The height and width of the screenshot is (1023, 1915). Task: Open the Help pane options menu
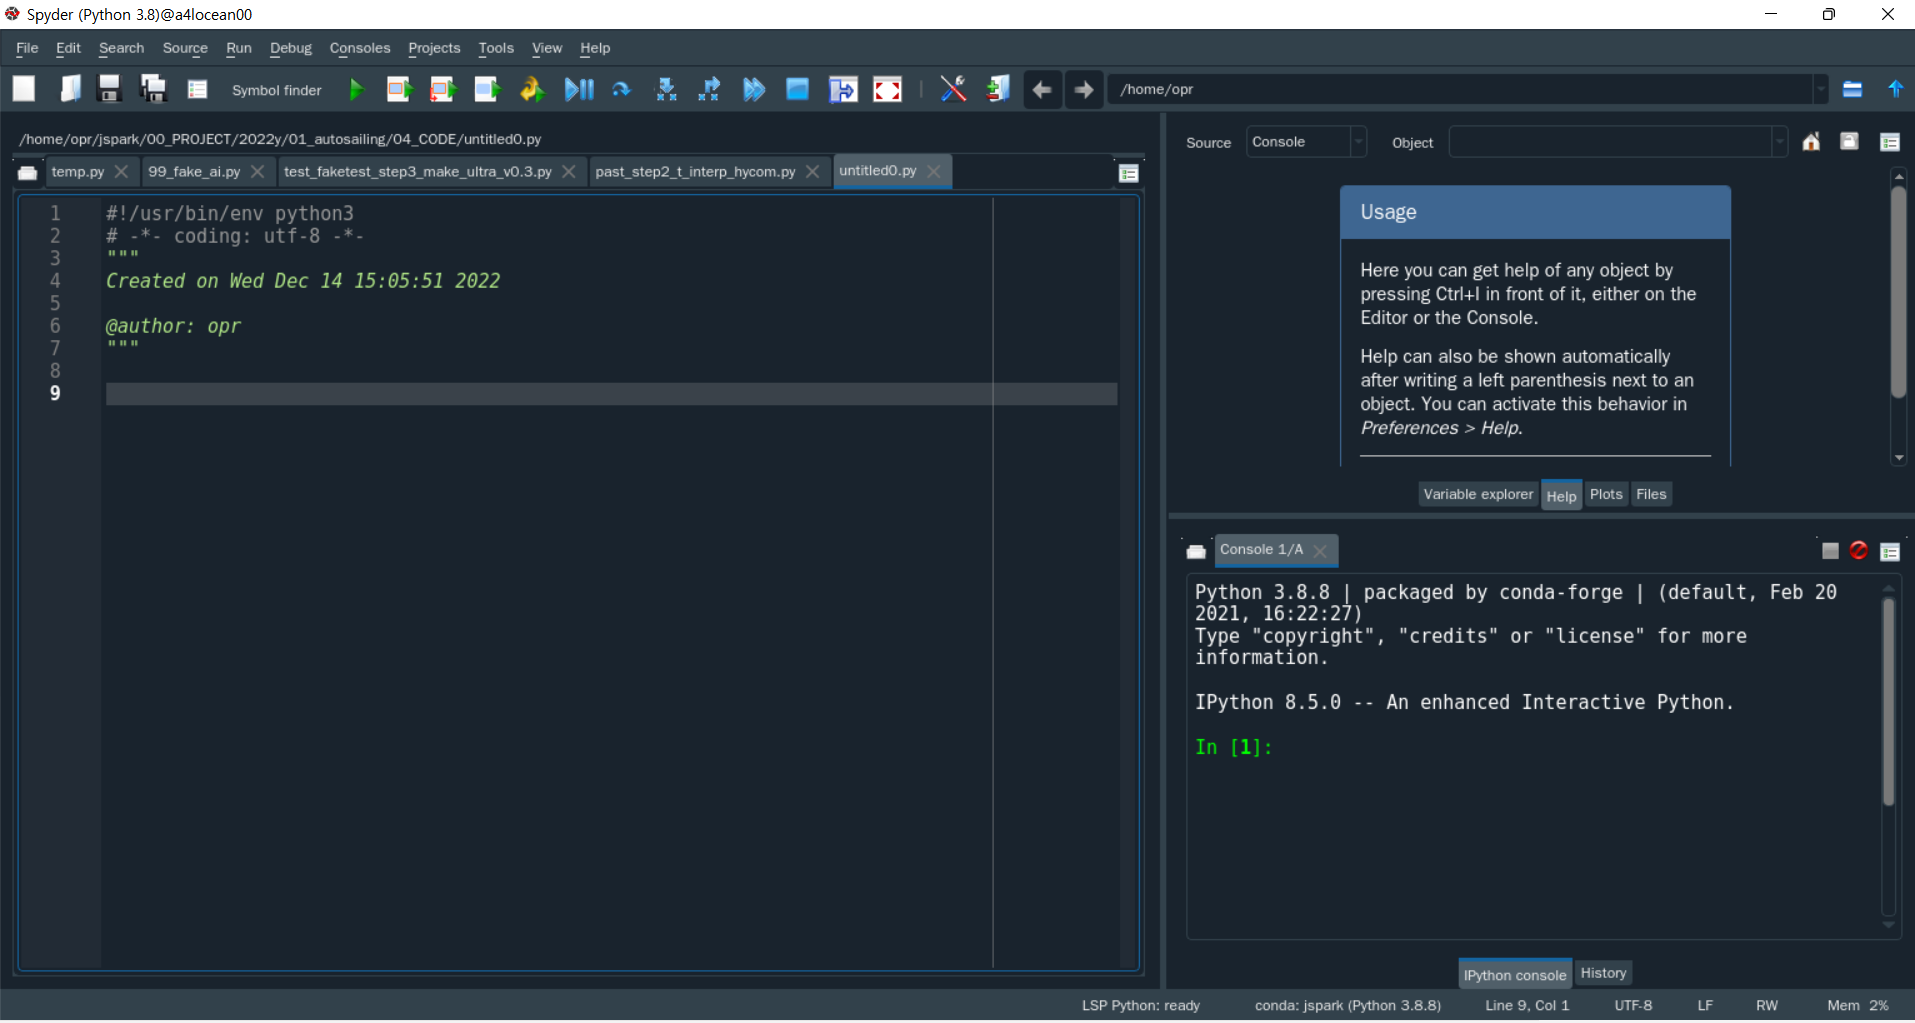click(x=1890, y=142)
